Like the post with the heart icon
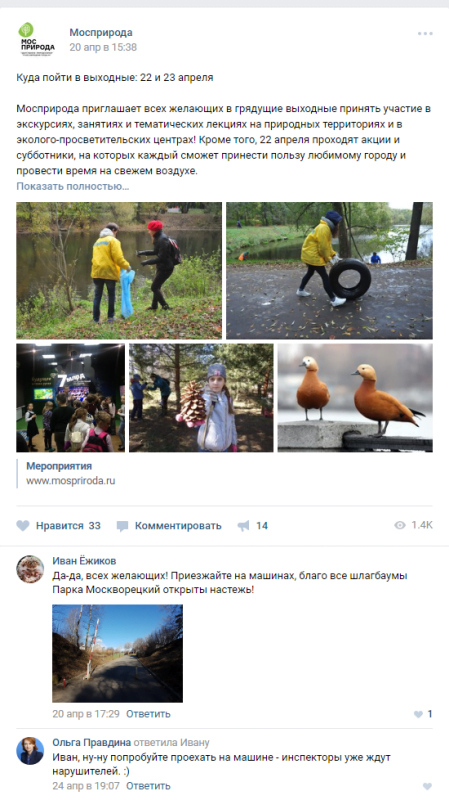The width and height of the screenshot is (449, 800). tap(23, 526)
